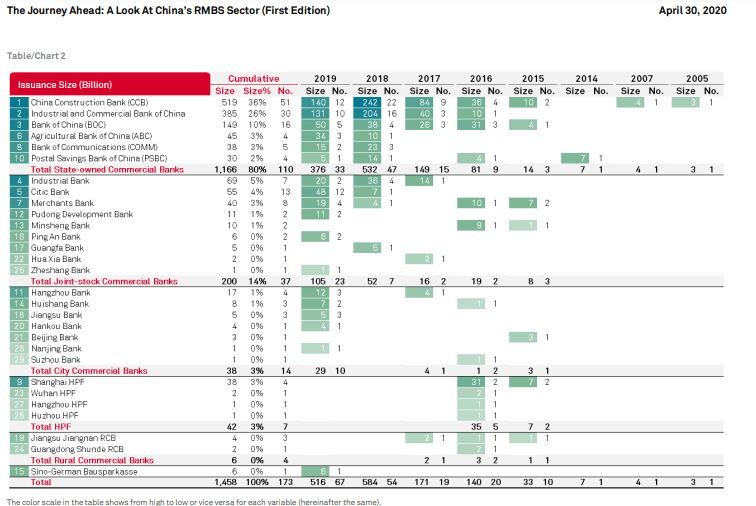Click the dark 242 cell for CCB in 2018
Viewport: 756px width, 506px height.
[369, 102]
